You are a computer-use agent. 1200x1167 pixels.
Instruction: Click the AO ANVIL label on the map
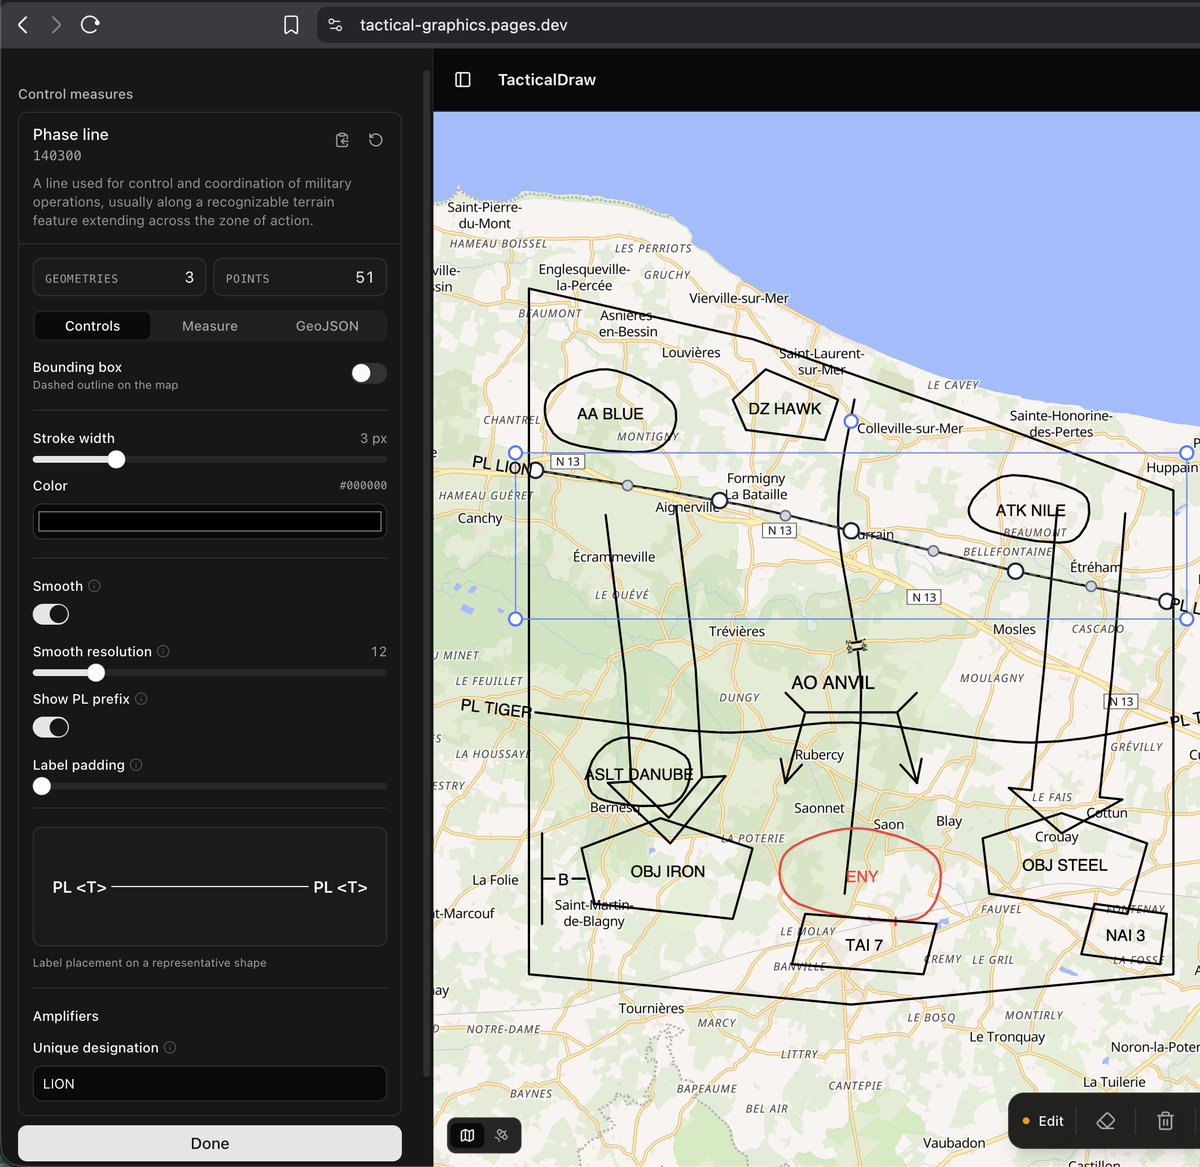pyautogui.click(x=833, y=683)
